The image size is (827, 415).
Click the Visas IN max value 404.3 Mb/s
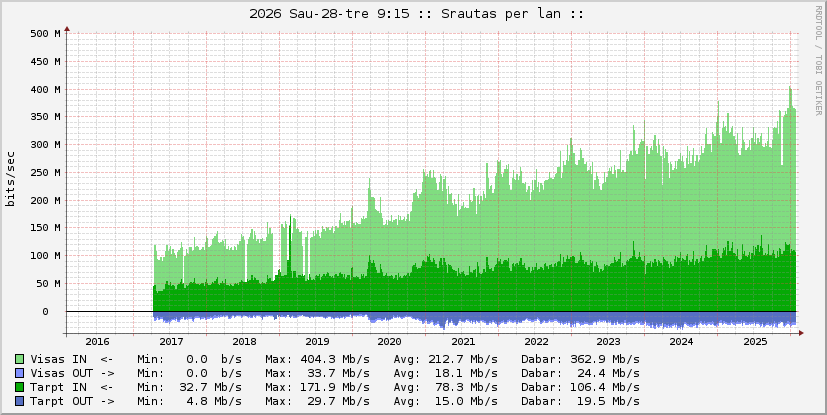(335, 359)
